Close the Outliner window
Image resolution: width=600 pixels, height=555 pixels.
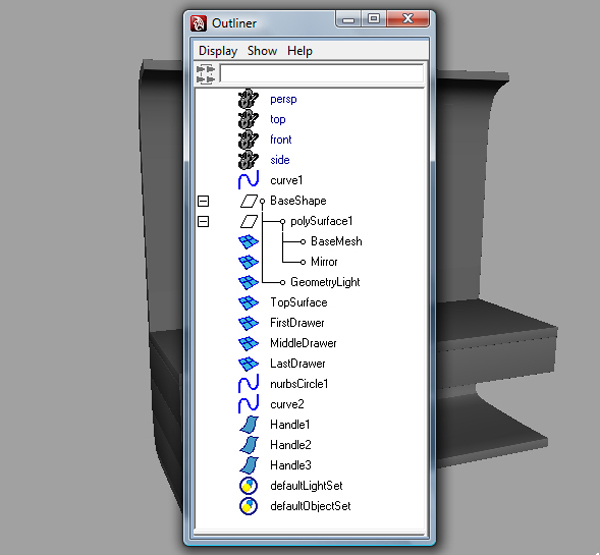(408, 19)
